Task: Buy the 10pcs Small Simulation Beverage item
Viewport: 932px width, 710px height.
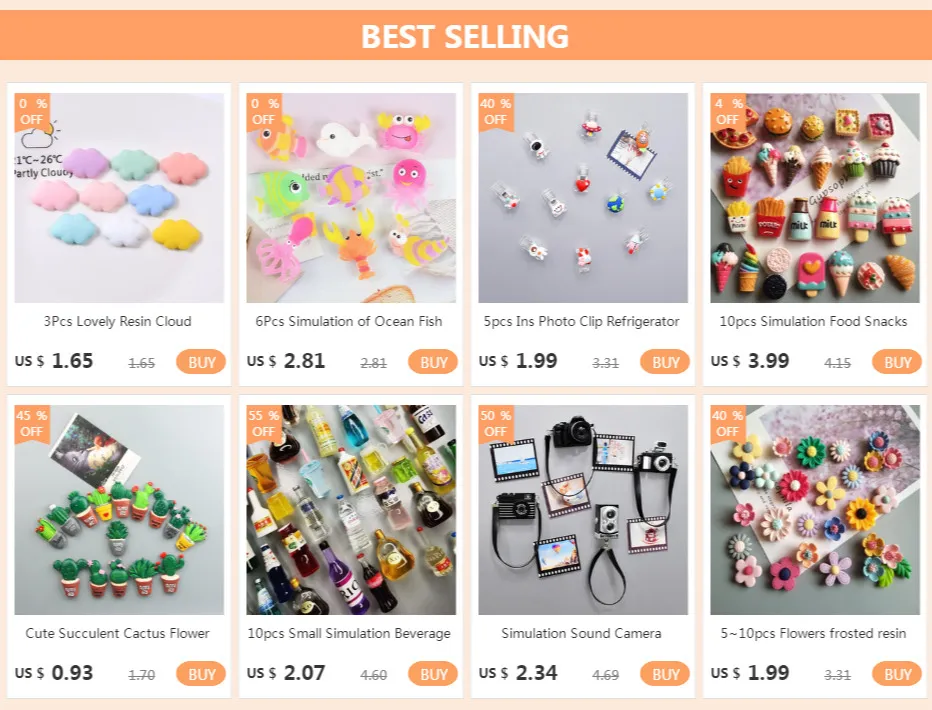Action: [433, 674]
